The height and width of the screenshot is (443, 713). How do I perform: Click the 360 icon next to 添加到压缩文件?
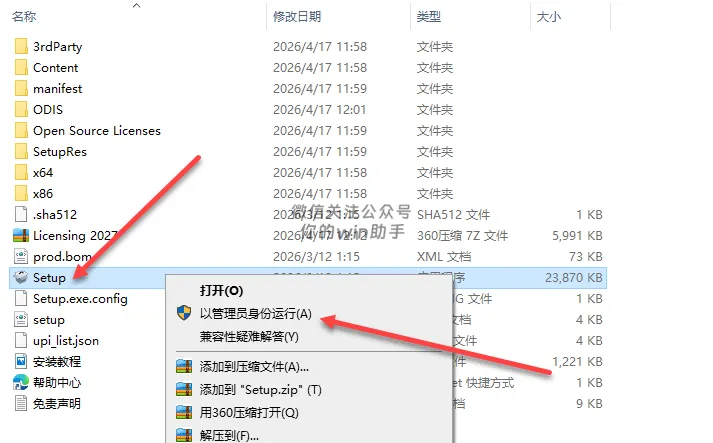coord(184,366)
